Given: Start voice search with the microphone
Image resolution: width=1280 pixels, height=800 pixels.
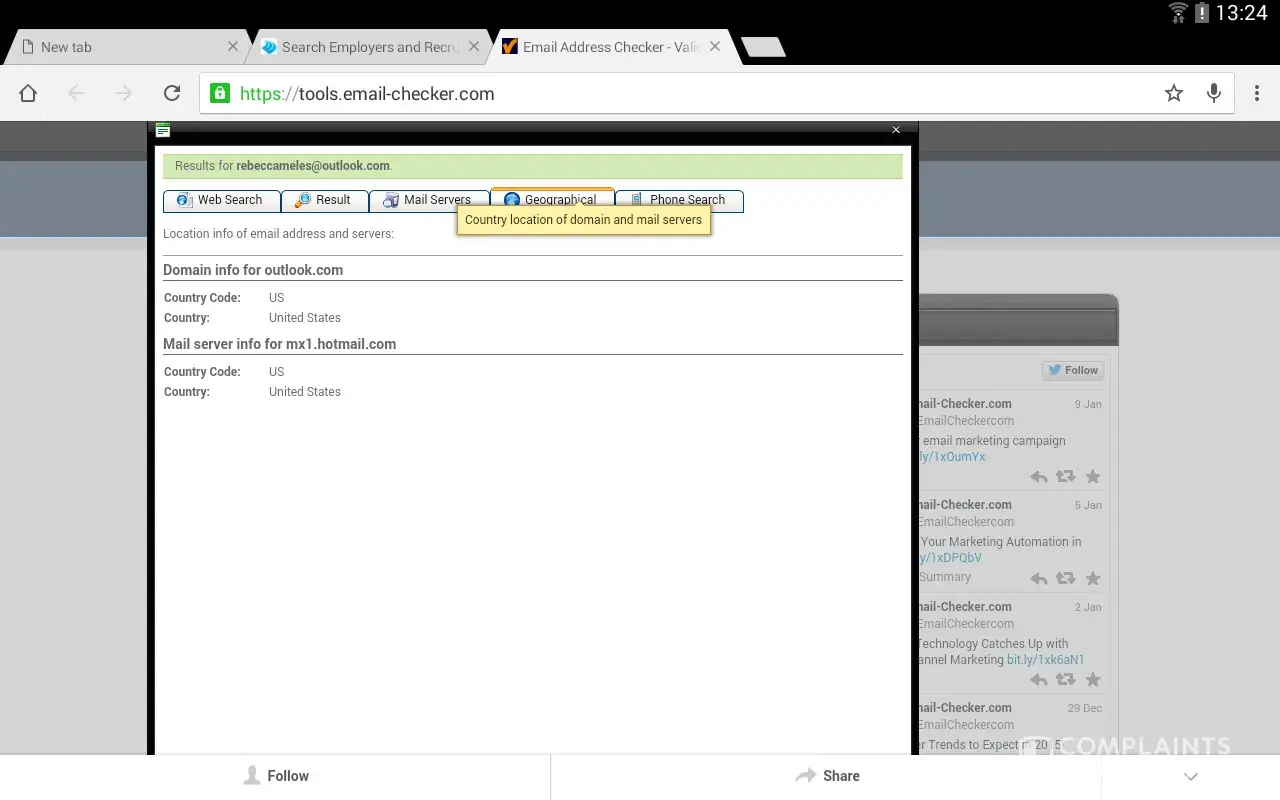Looking at the screenshot, I should pyautogui.click(x=1214, y=93).
